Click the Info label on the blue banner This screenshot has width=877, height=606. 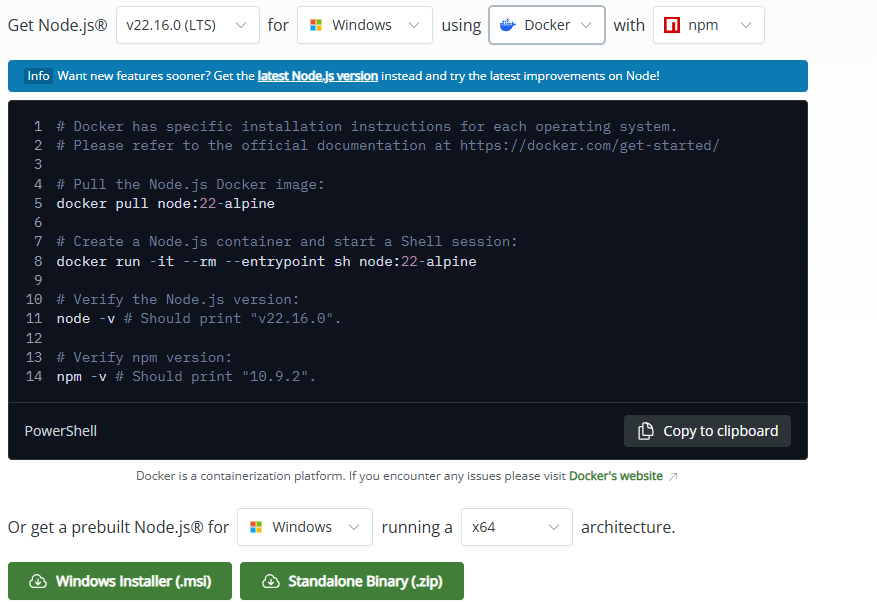38,75
